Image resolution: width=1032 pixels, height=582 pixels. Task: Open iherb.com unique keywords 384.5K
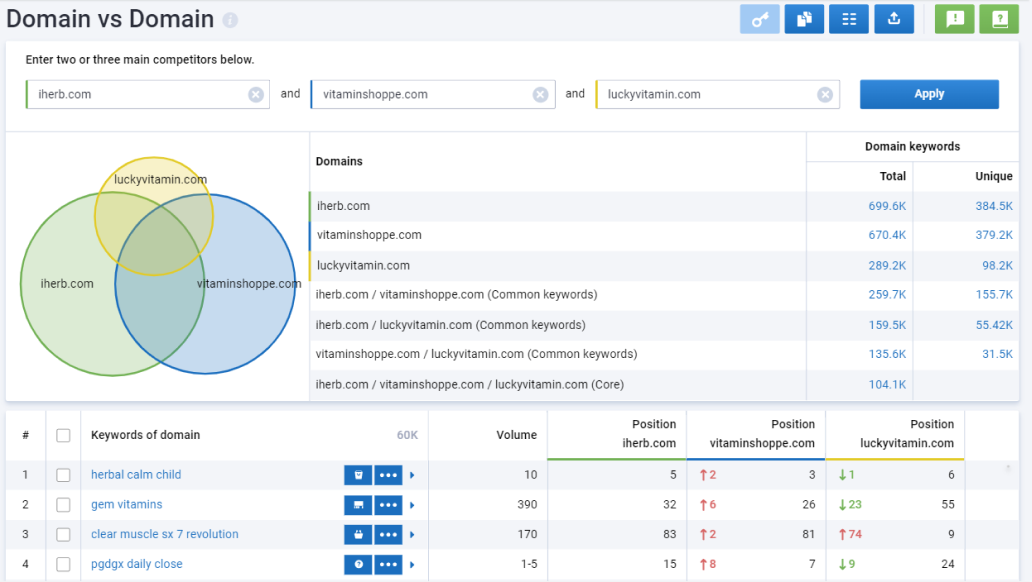pyautogui.click(x=994, y=206)
